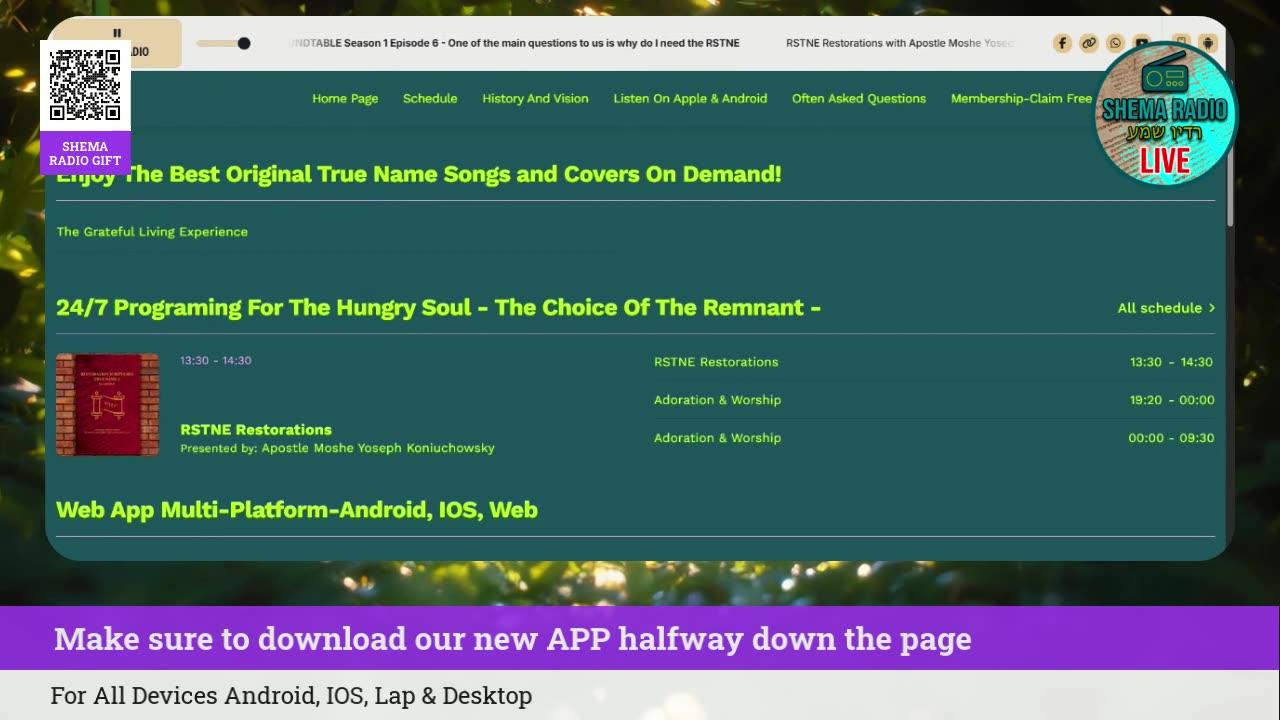Open Membership-Claim Free menu item
This screenshot has height=720, width=1280.
(1021, 98)
